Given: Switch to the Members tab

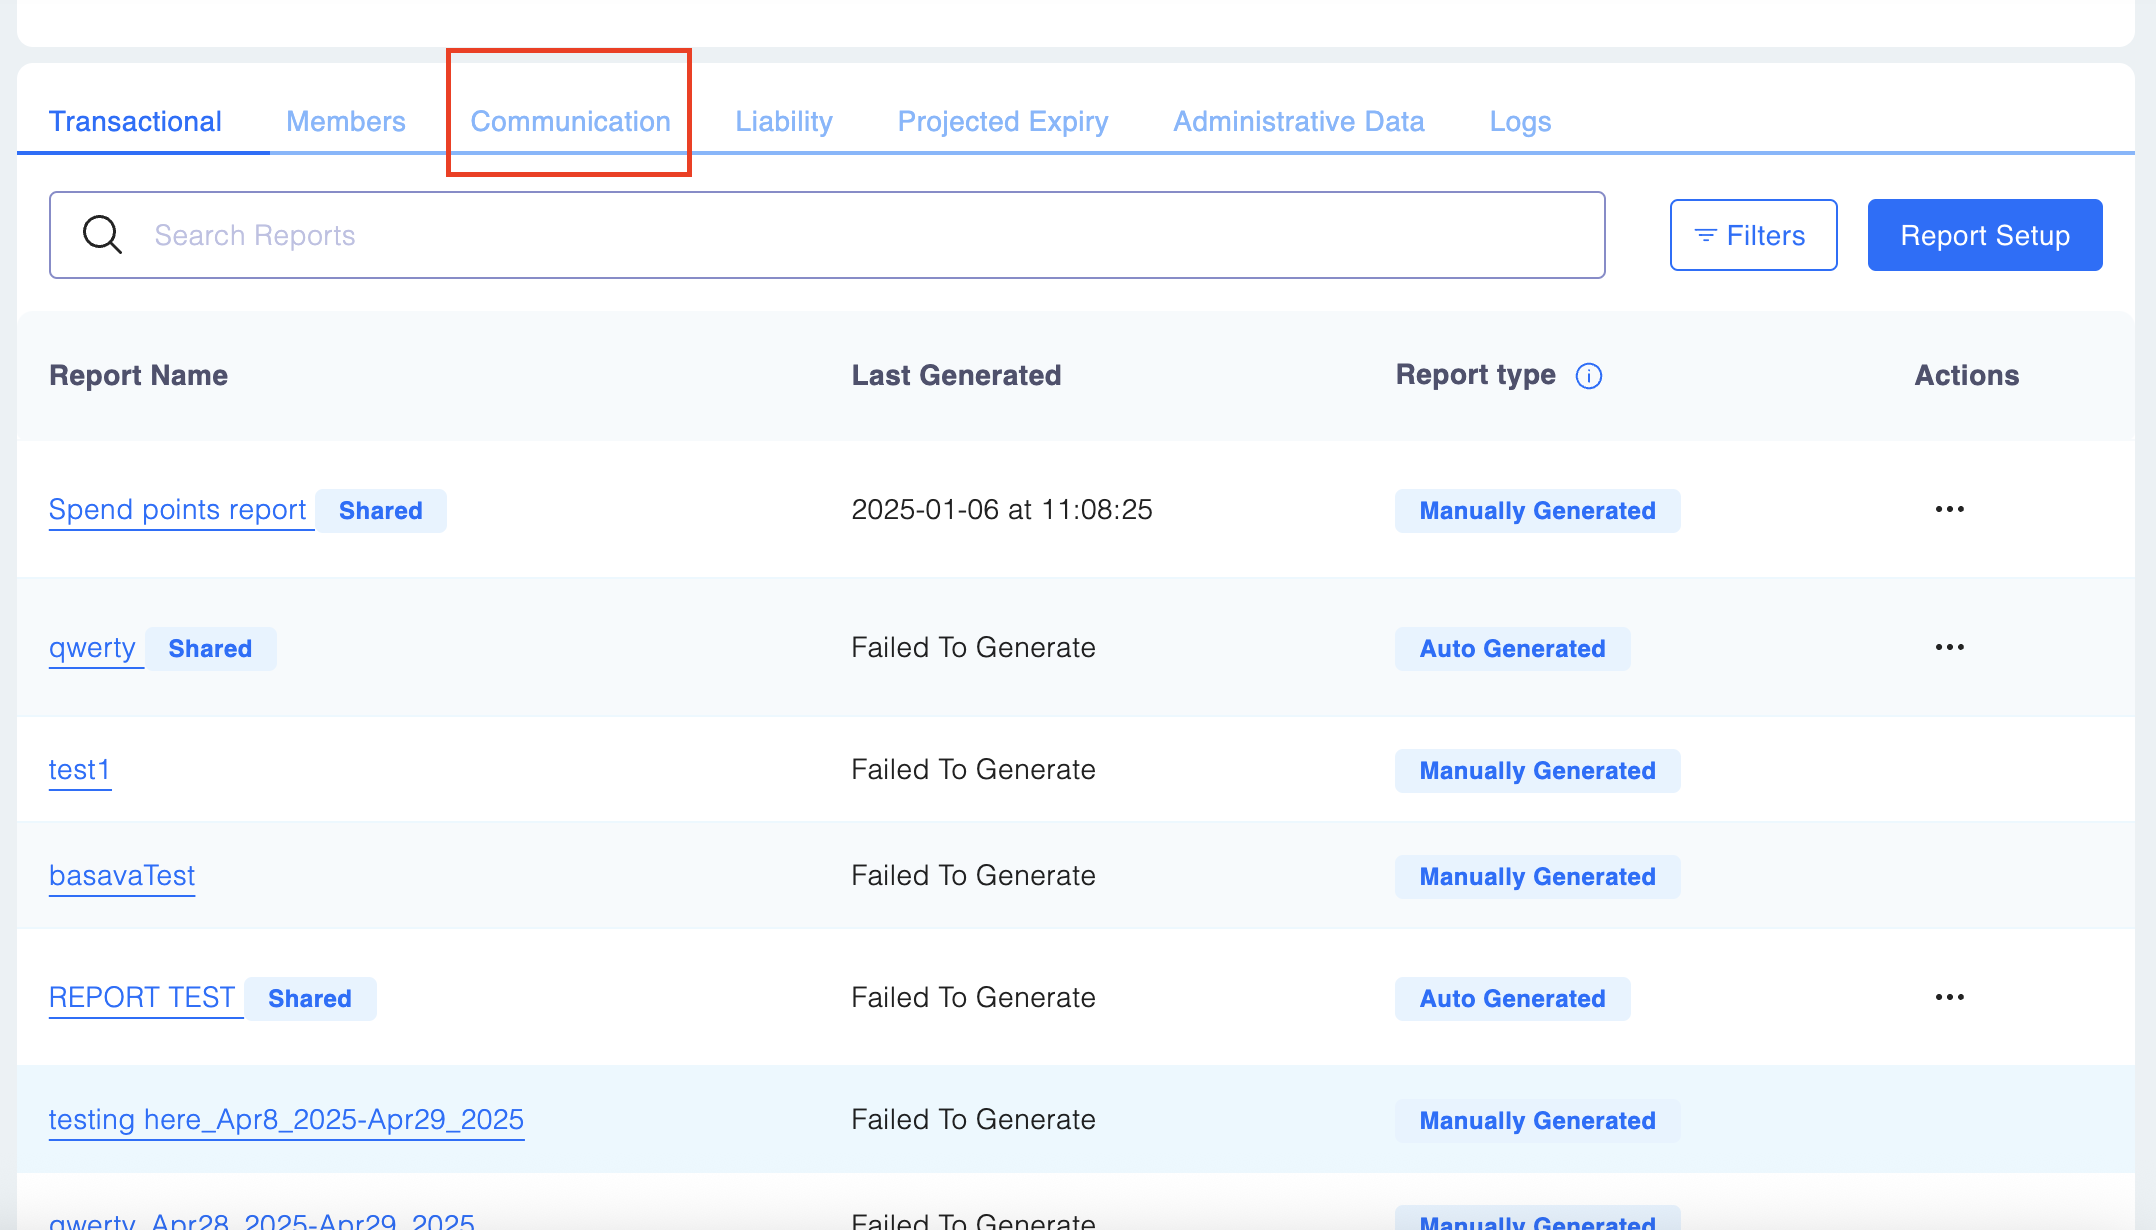Looking at the screenshot, I should 345,122.
